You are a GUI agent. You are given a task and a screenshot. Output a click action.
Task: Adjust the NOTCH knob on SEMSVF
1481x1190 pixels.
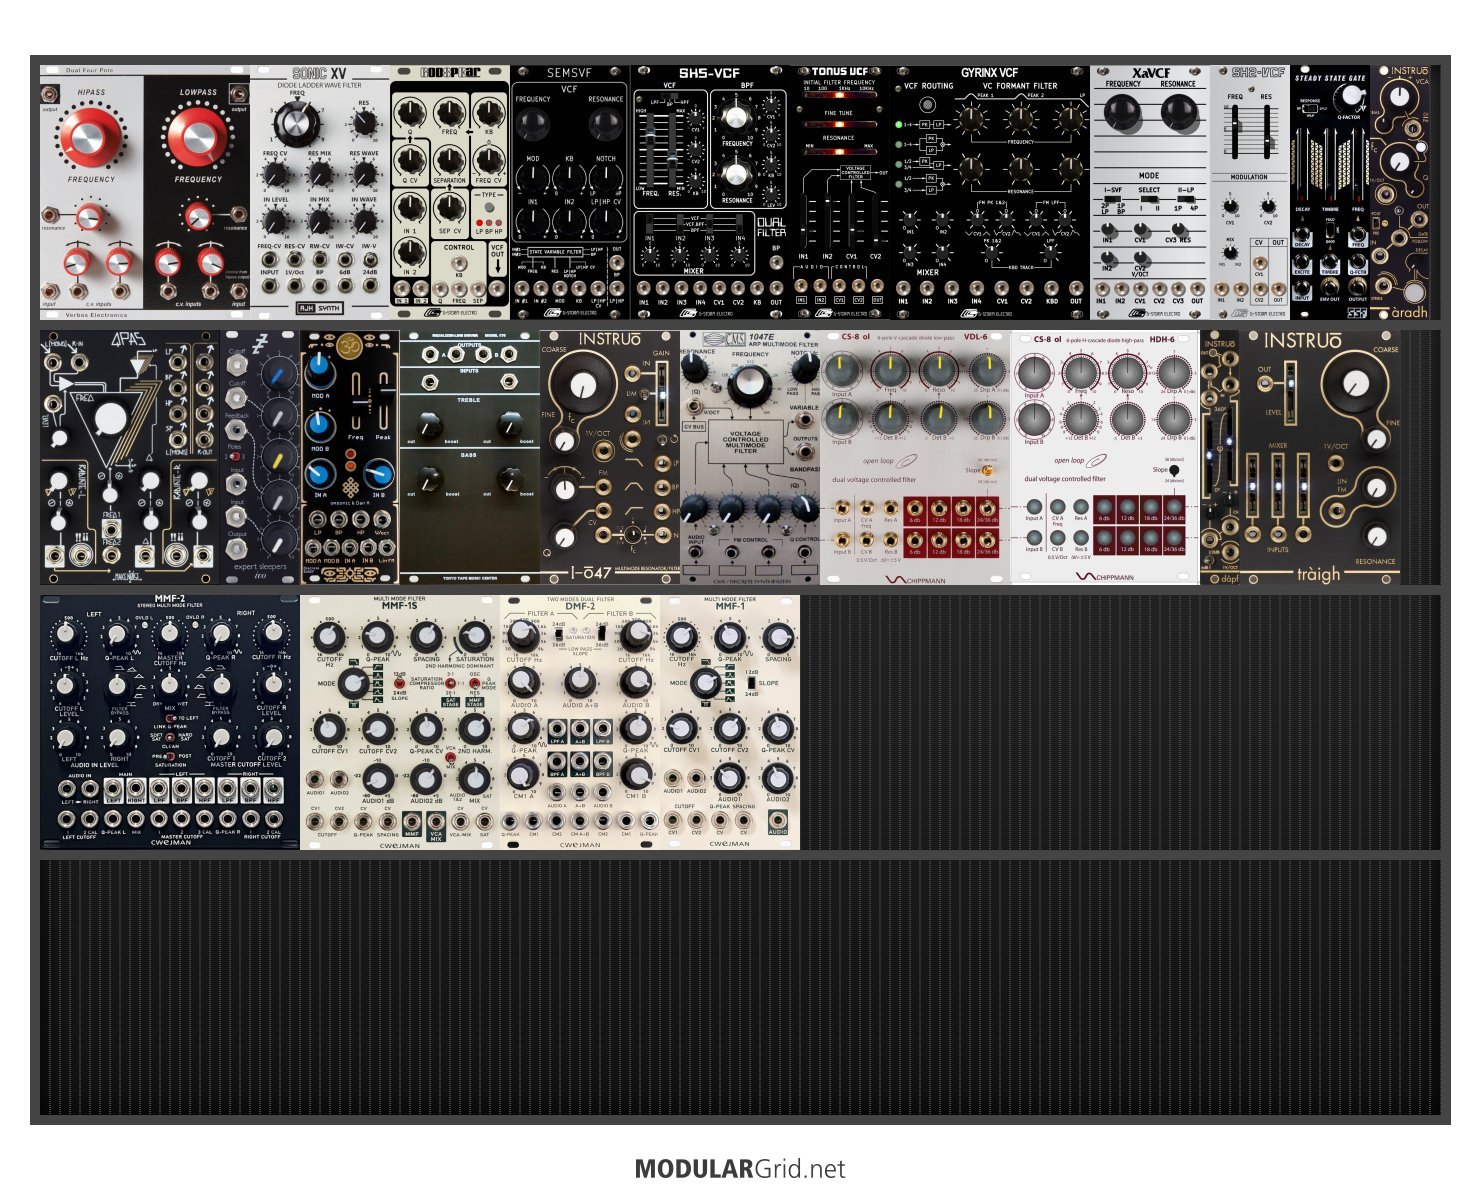tap(605, 178)
